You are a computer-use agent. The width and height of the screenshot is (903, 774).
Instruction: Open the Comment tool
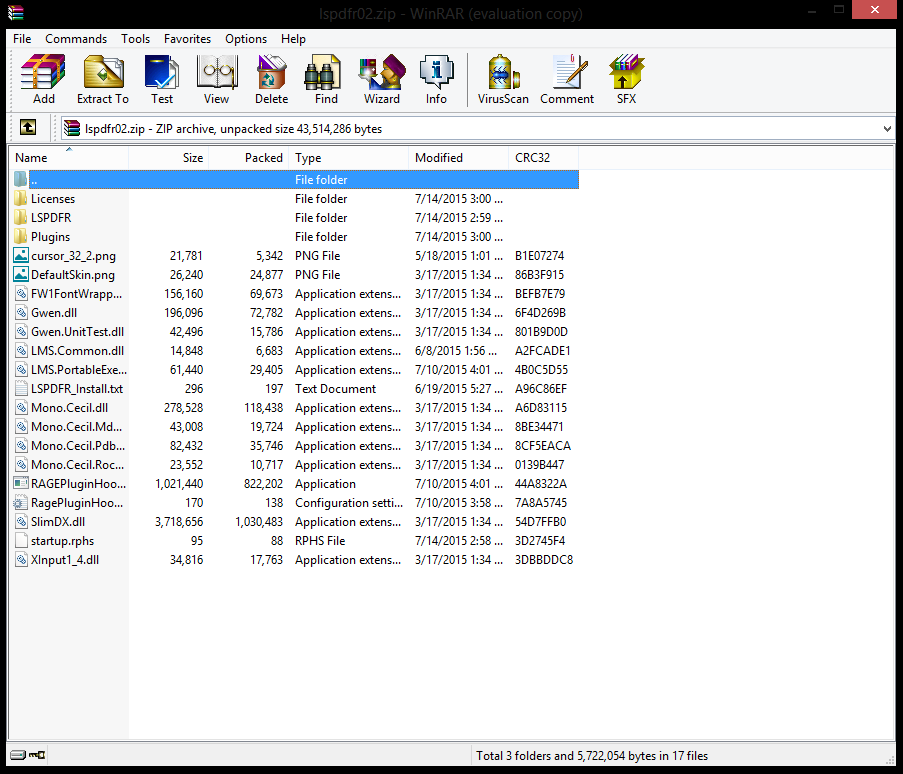point(567,79)
